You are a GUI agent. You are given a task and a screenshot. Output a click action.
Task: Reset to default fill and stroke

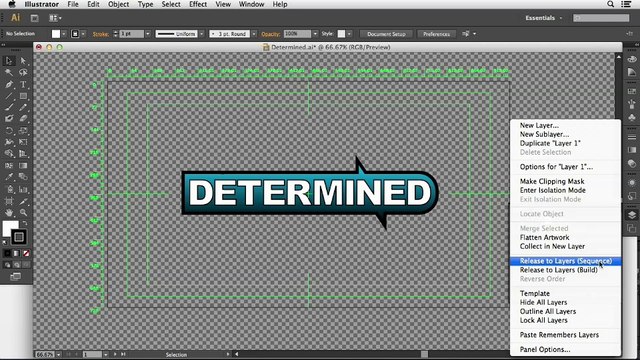[5, 242]
